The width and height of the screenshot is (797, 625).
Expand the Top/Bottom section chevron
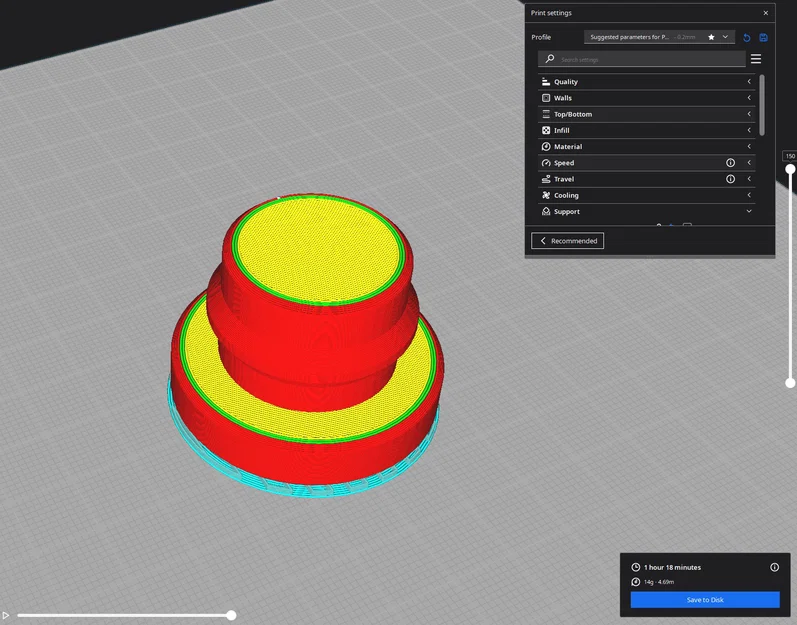point(749,114)
